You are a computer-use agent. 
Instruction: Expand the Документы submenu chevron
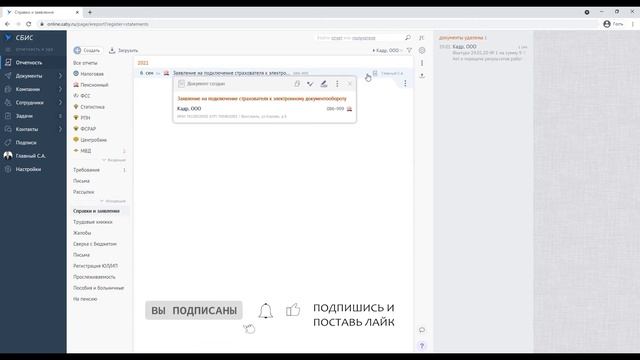[x=60, y=76]
